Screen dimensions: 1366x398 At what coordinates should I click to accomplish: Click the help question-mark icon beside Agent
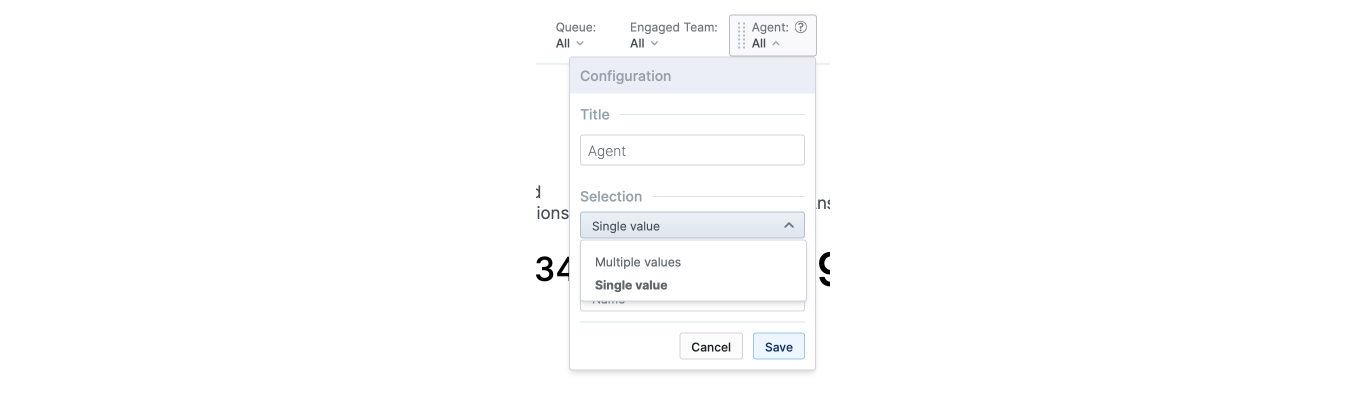801,28
